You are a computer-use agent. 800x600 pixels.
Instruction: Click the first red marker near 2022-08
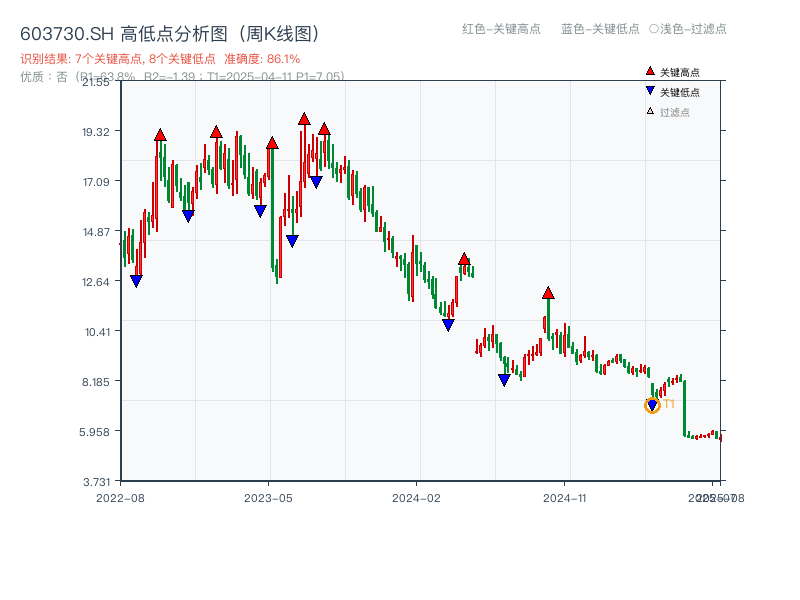(x=160, y=132)
